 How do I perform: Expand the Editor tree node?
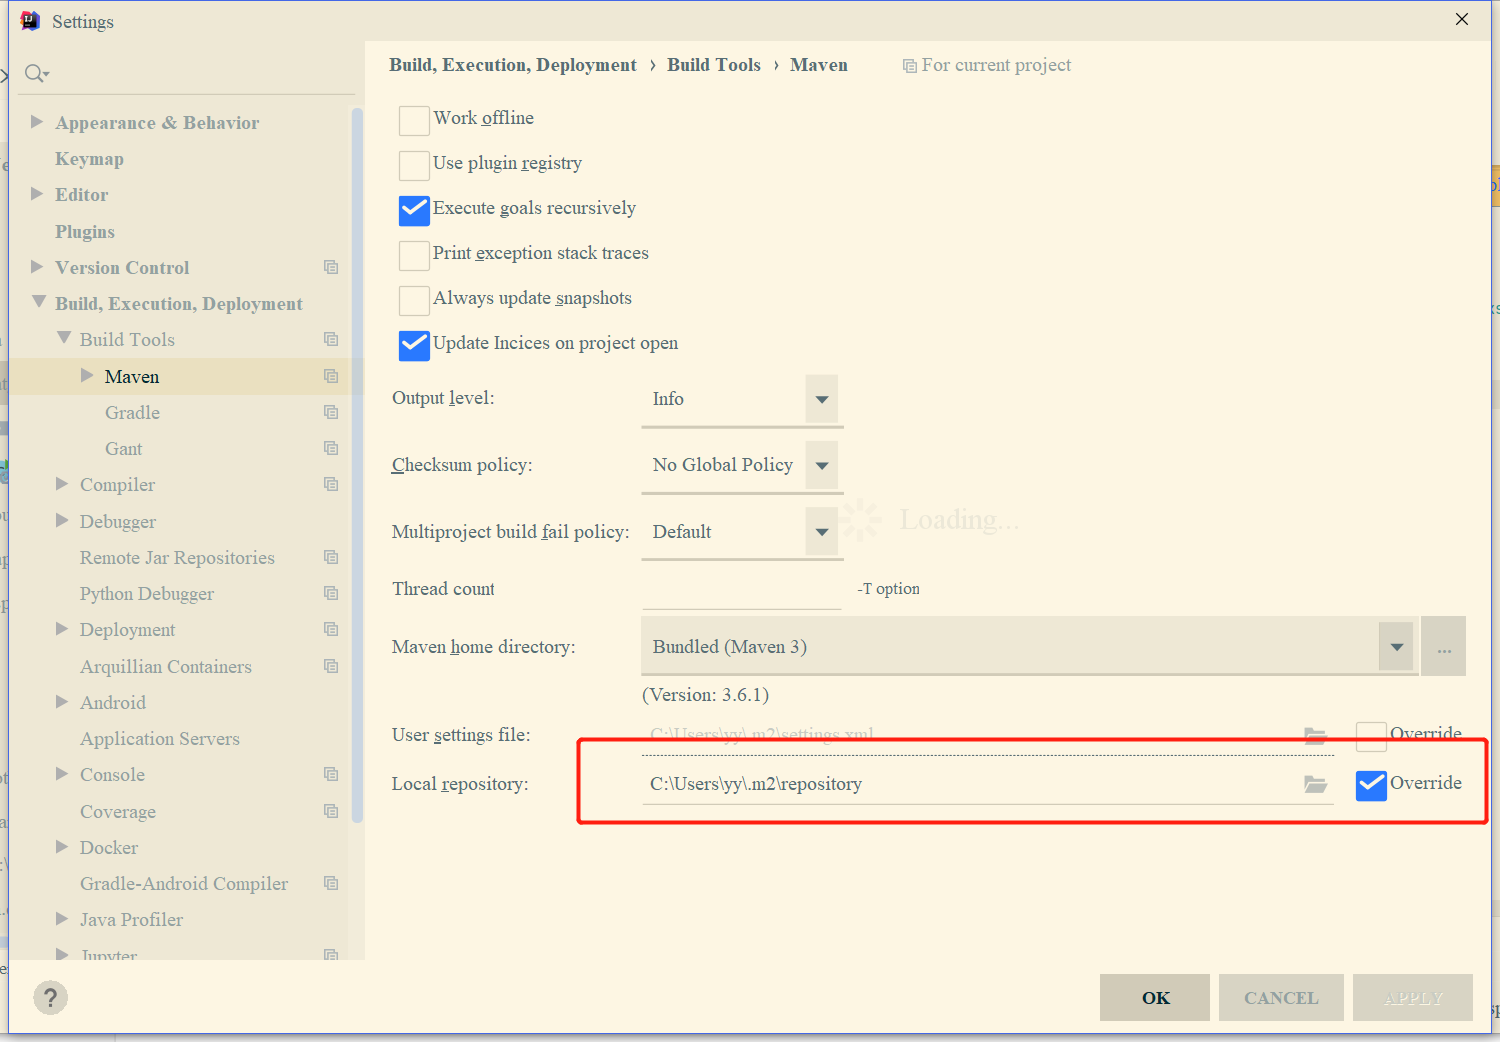pos(37,193)
